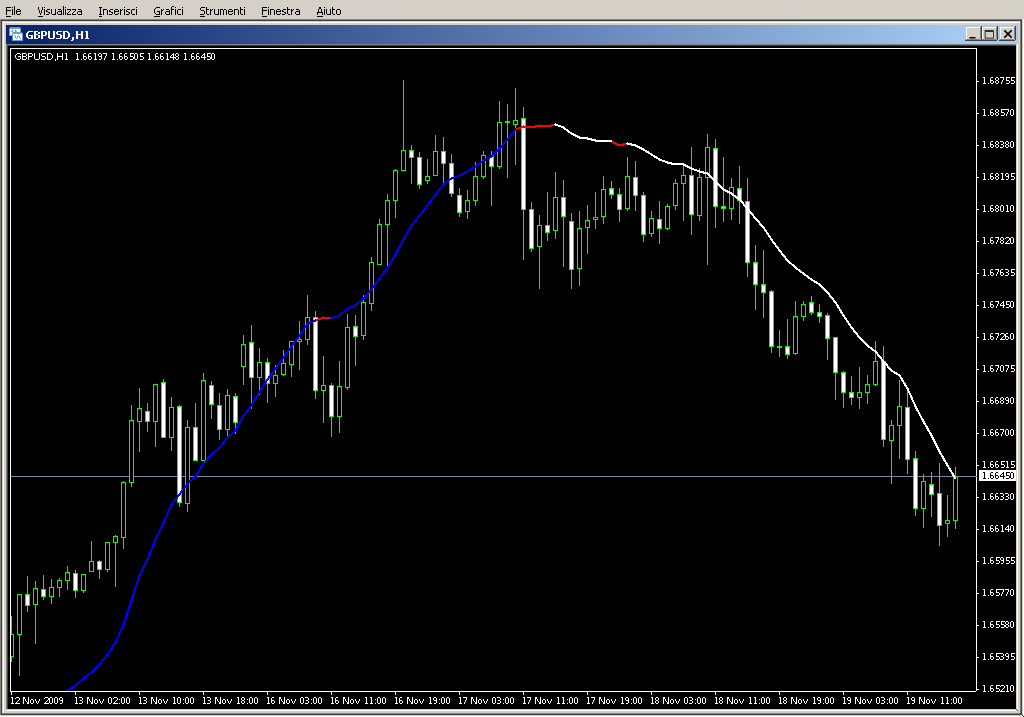Click price scale value 1.68755

point(999,81)
